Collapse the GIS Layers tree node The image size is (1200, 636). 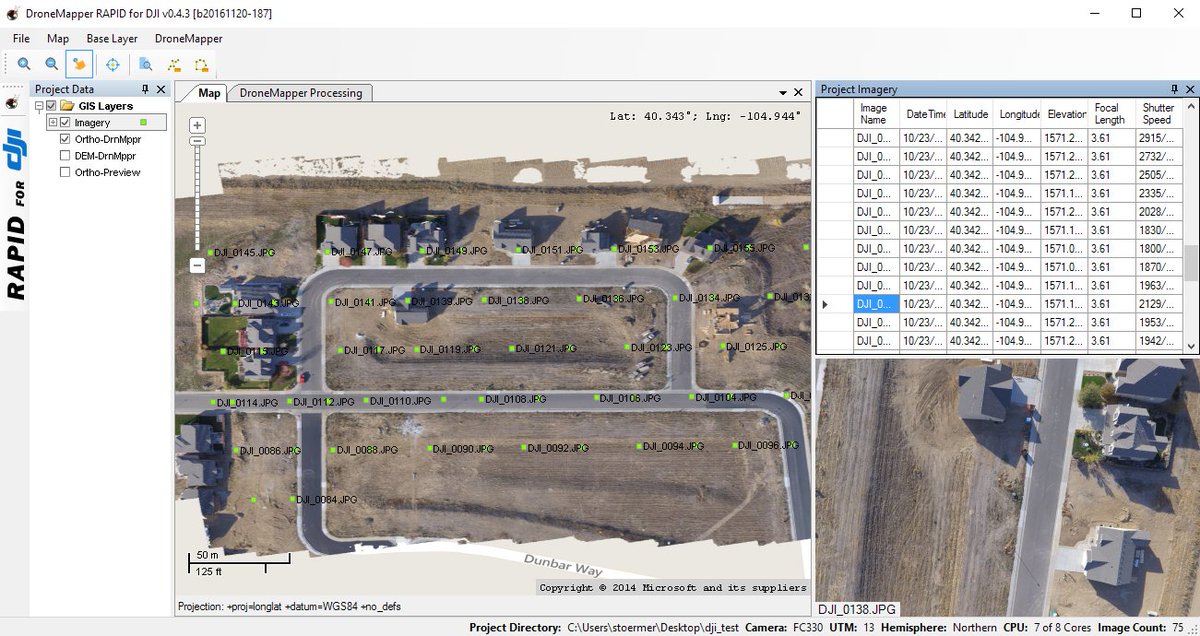pyautogui.click(x=39, y=105)
